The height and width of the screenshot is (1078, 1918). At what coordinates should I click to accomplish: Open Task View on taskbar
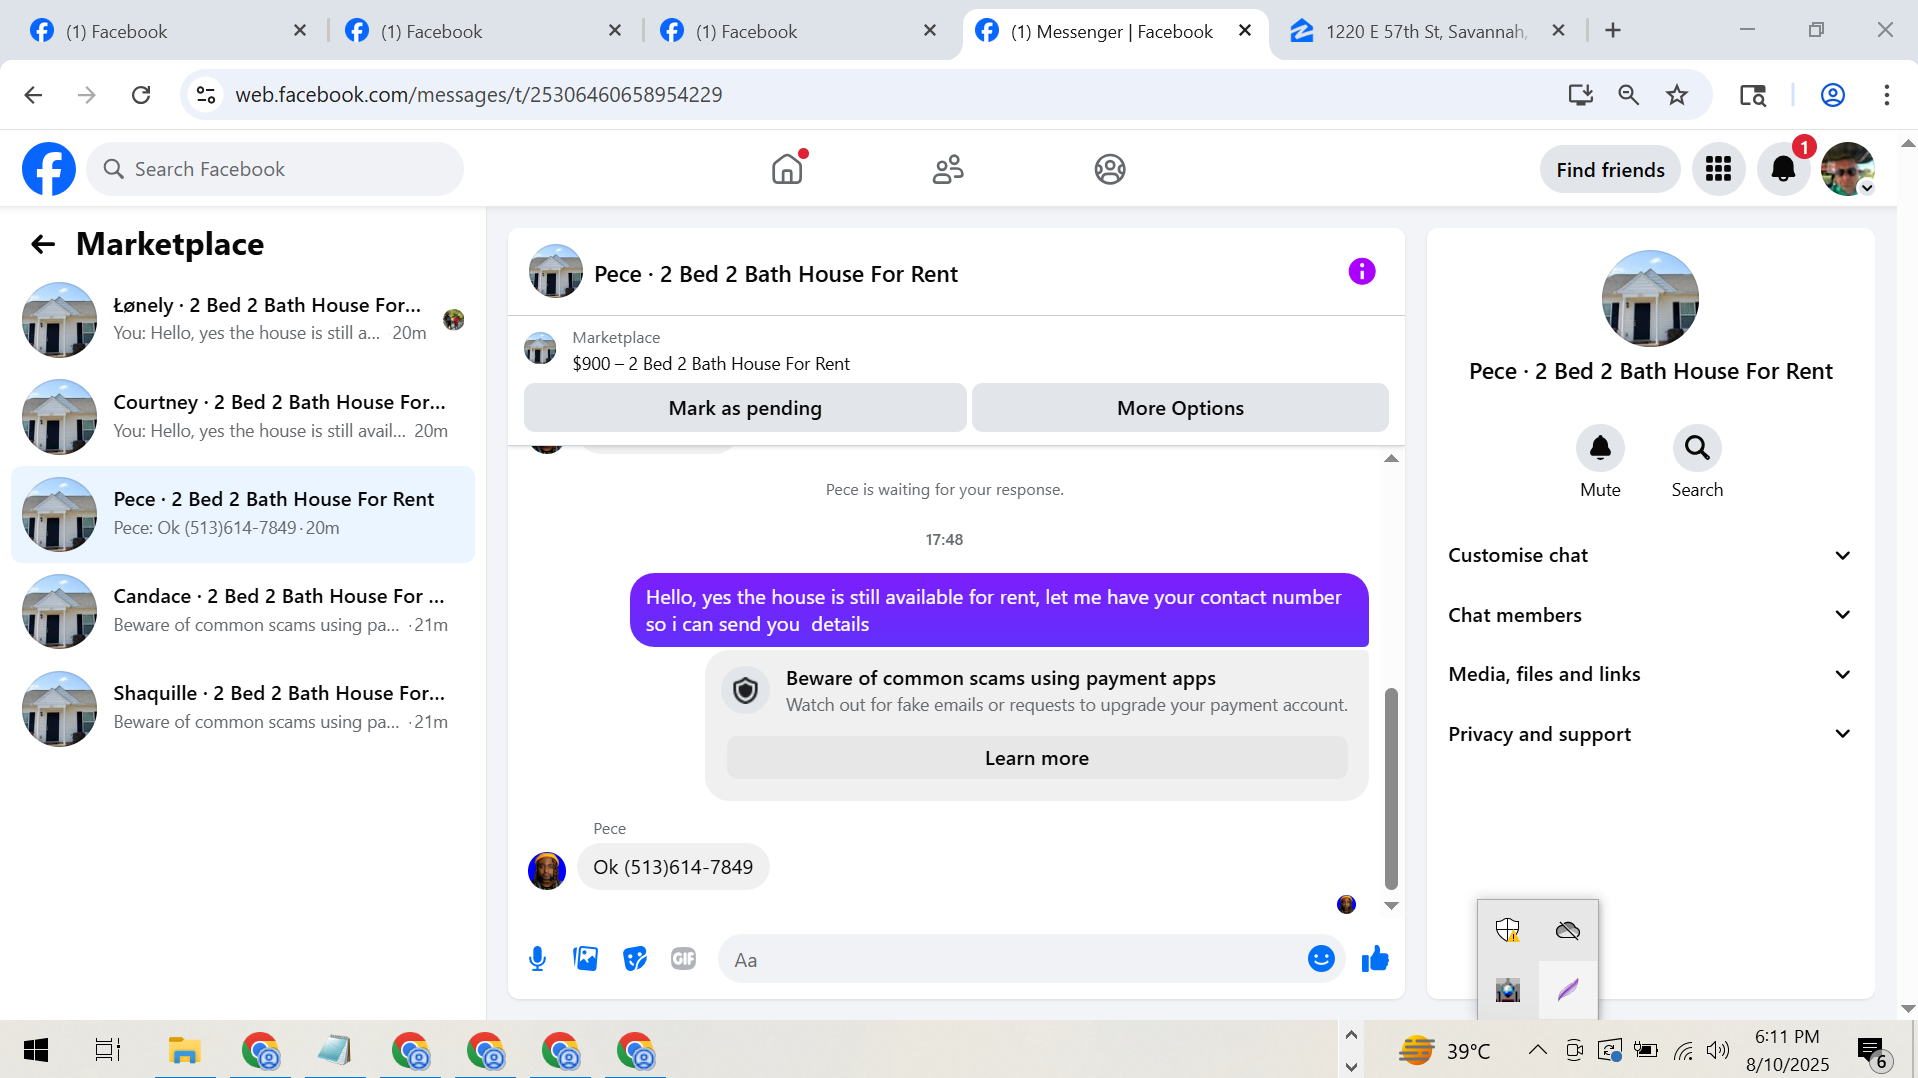click(x=108, y=1050)
